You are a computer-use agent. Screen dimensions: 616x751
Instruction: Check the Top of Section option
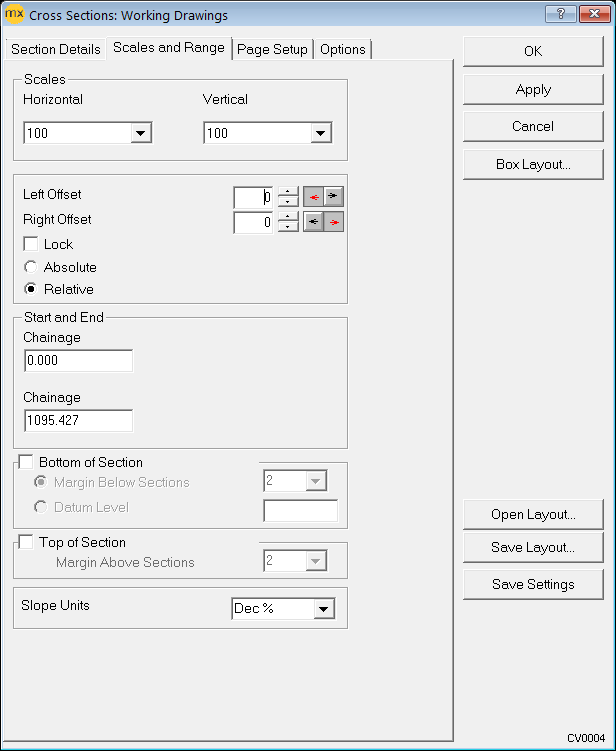pos(26,542)
